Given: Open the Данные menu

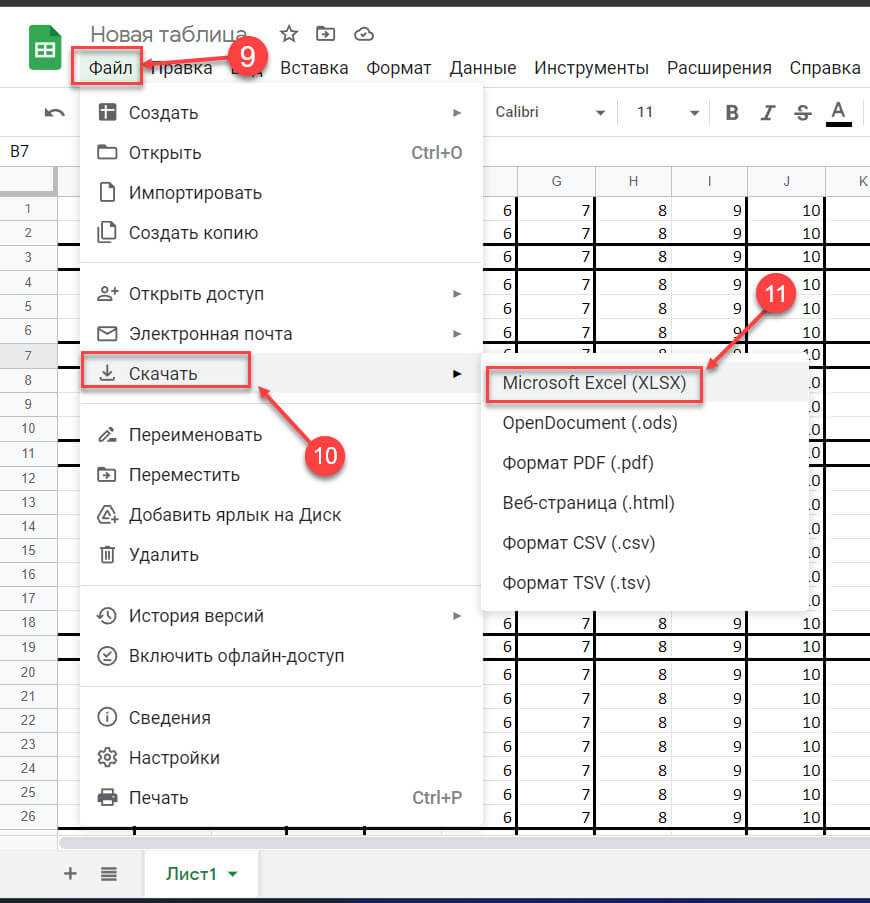Looking at the screenshot, I should pos(483,68).
